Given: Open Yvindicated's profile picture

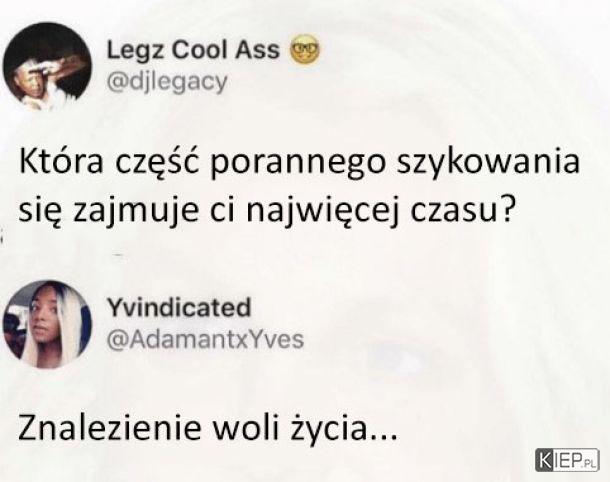Looking at the screenshot, I should (47, 324).
